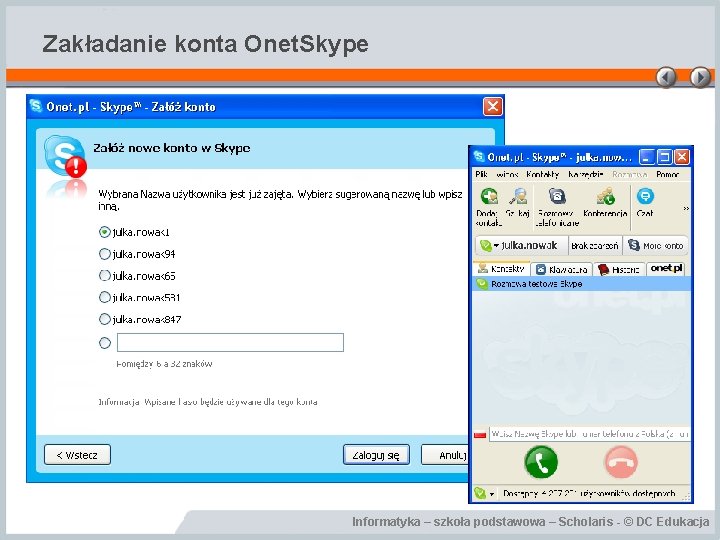Open julka.nowak status dropdown

496,246
